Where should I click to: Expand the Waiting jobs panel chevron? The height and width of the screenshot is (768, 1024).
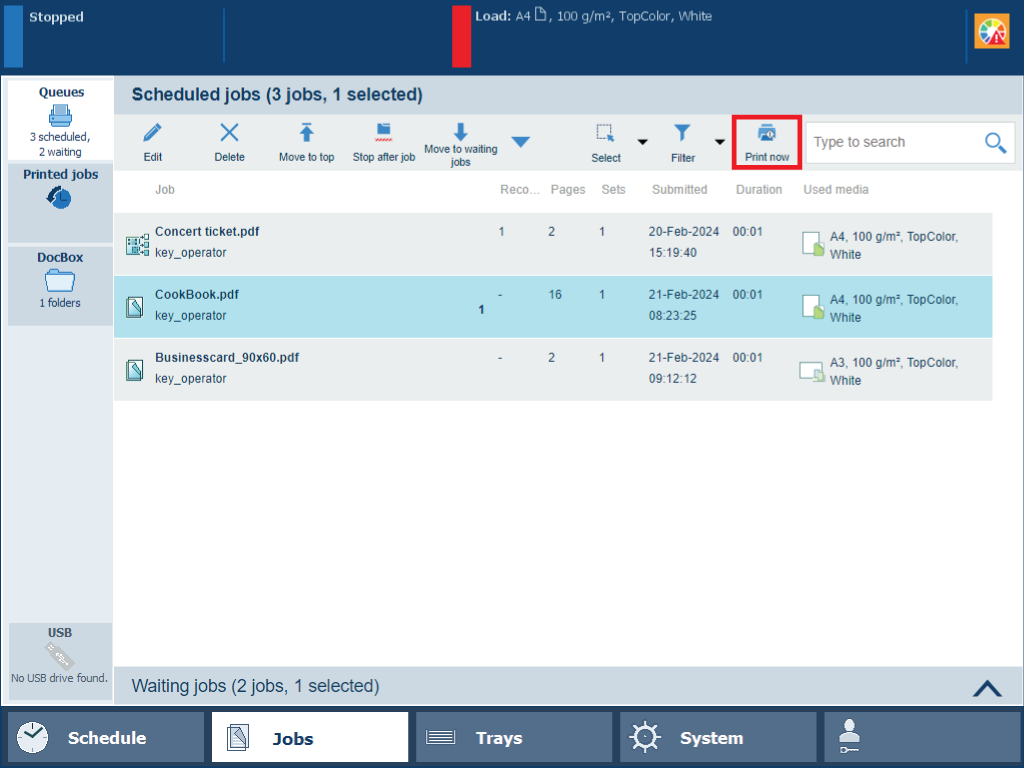pos(986,687)
